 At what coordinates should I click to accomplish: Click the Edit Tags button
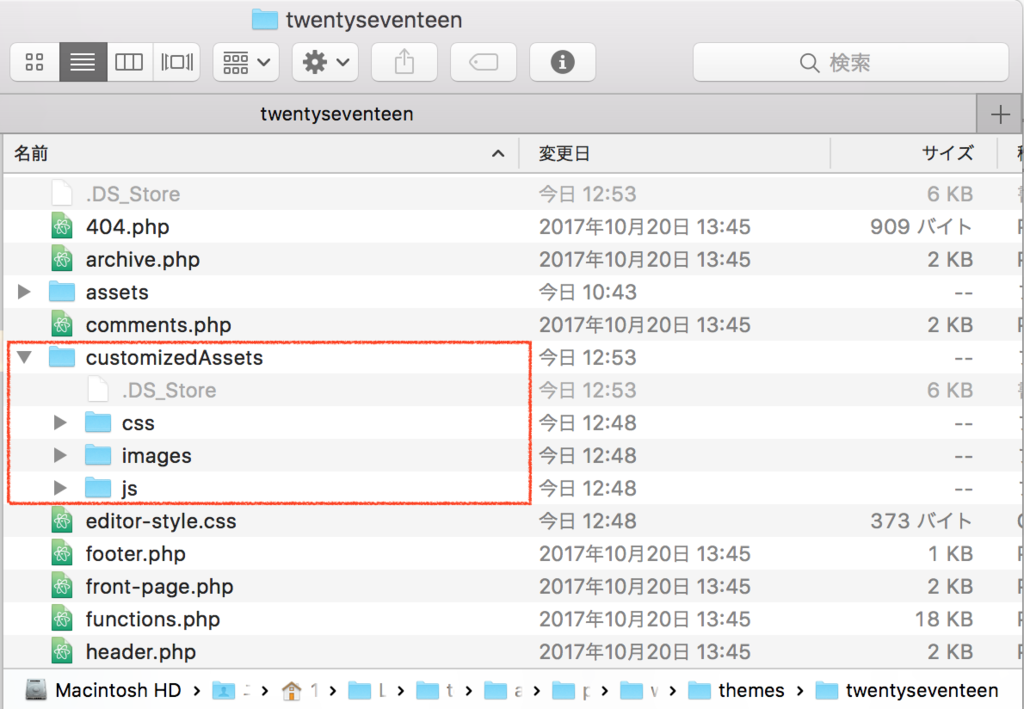click(483, 63)
